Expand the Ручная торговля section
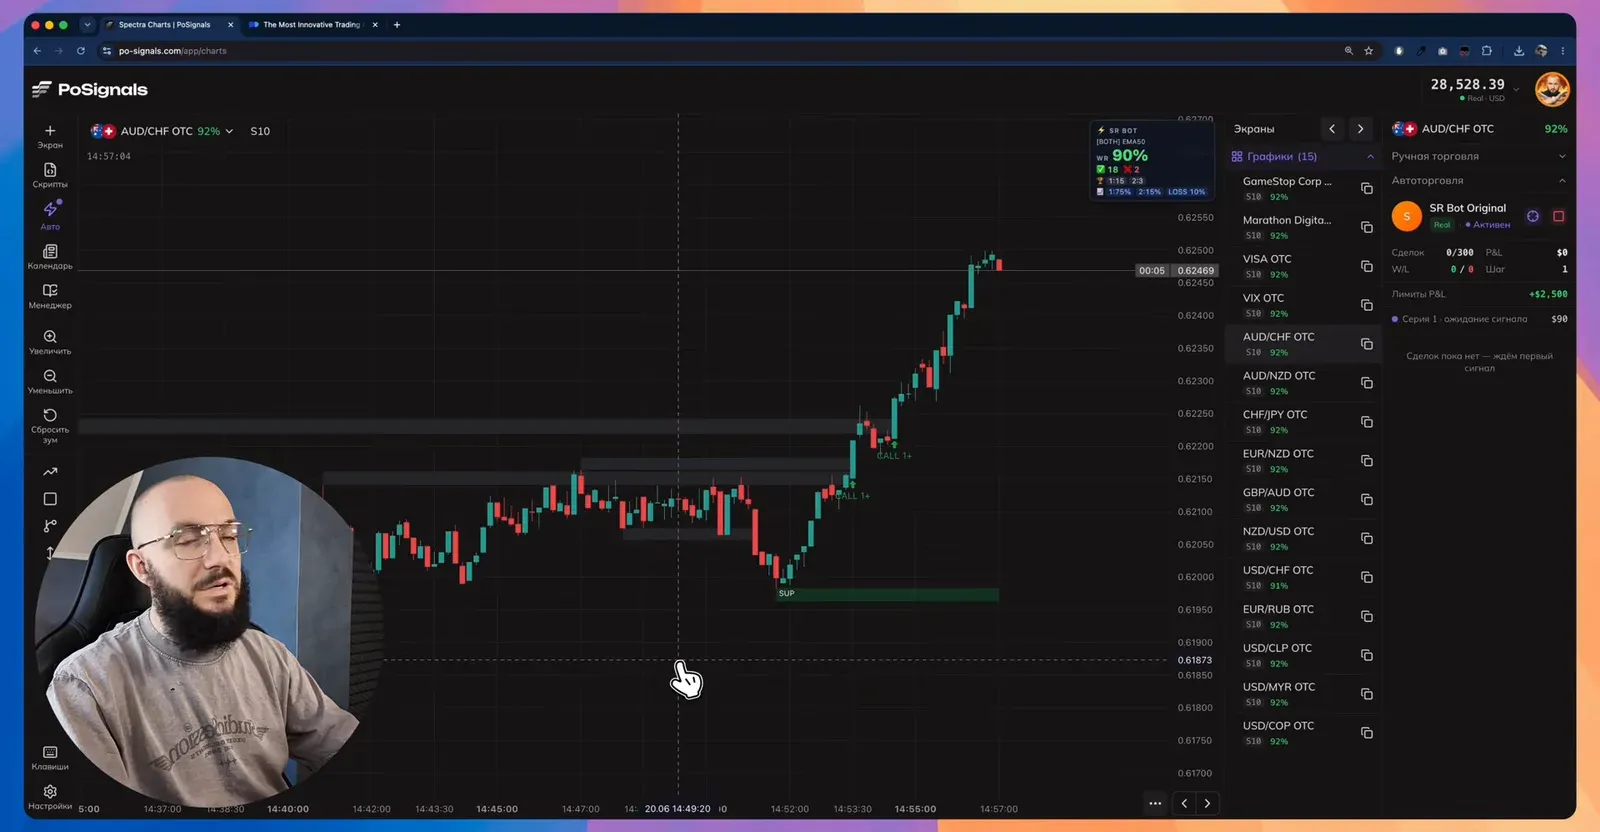The image size is (1600, 832). pyautogui.click(x=1479, y=156)
